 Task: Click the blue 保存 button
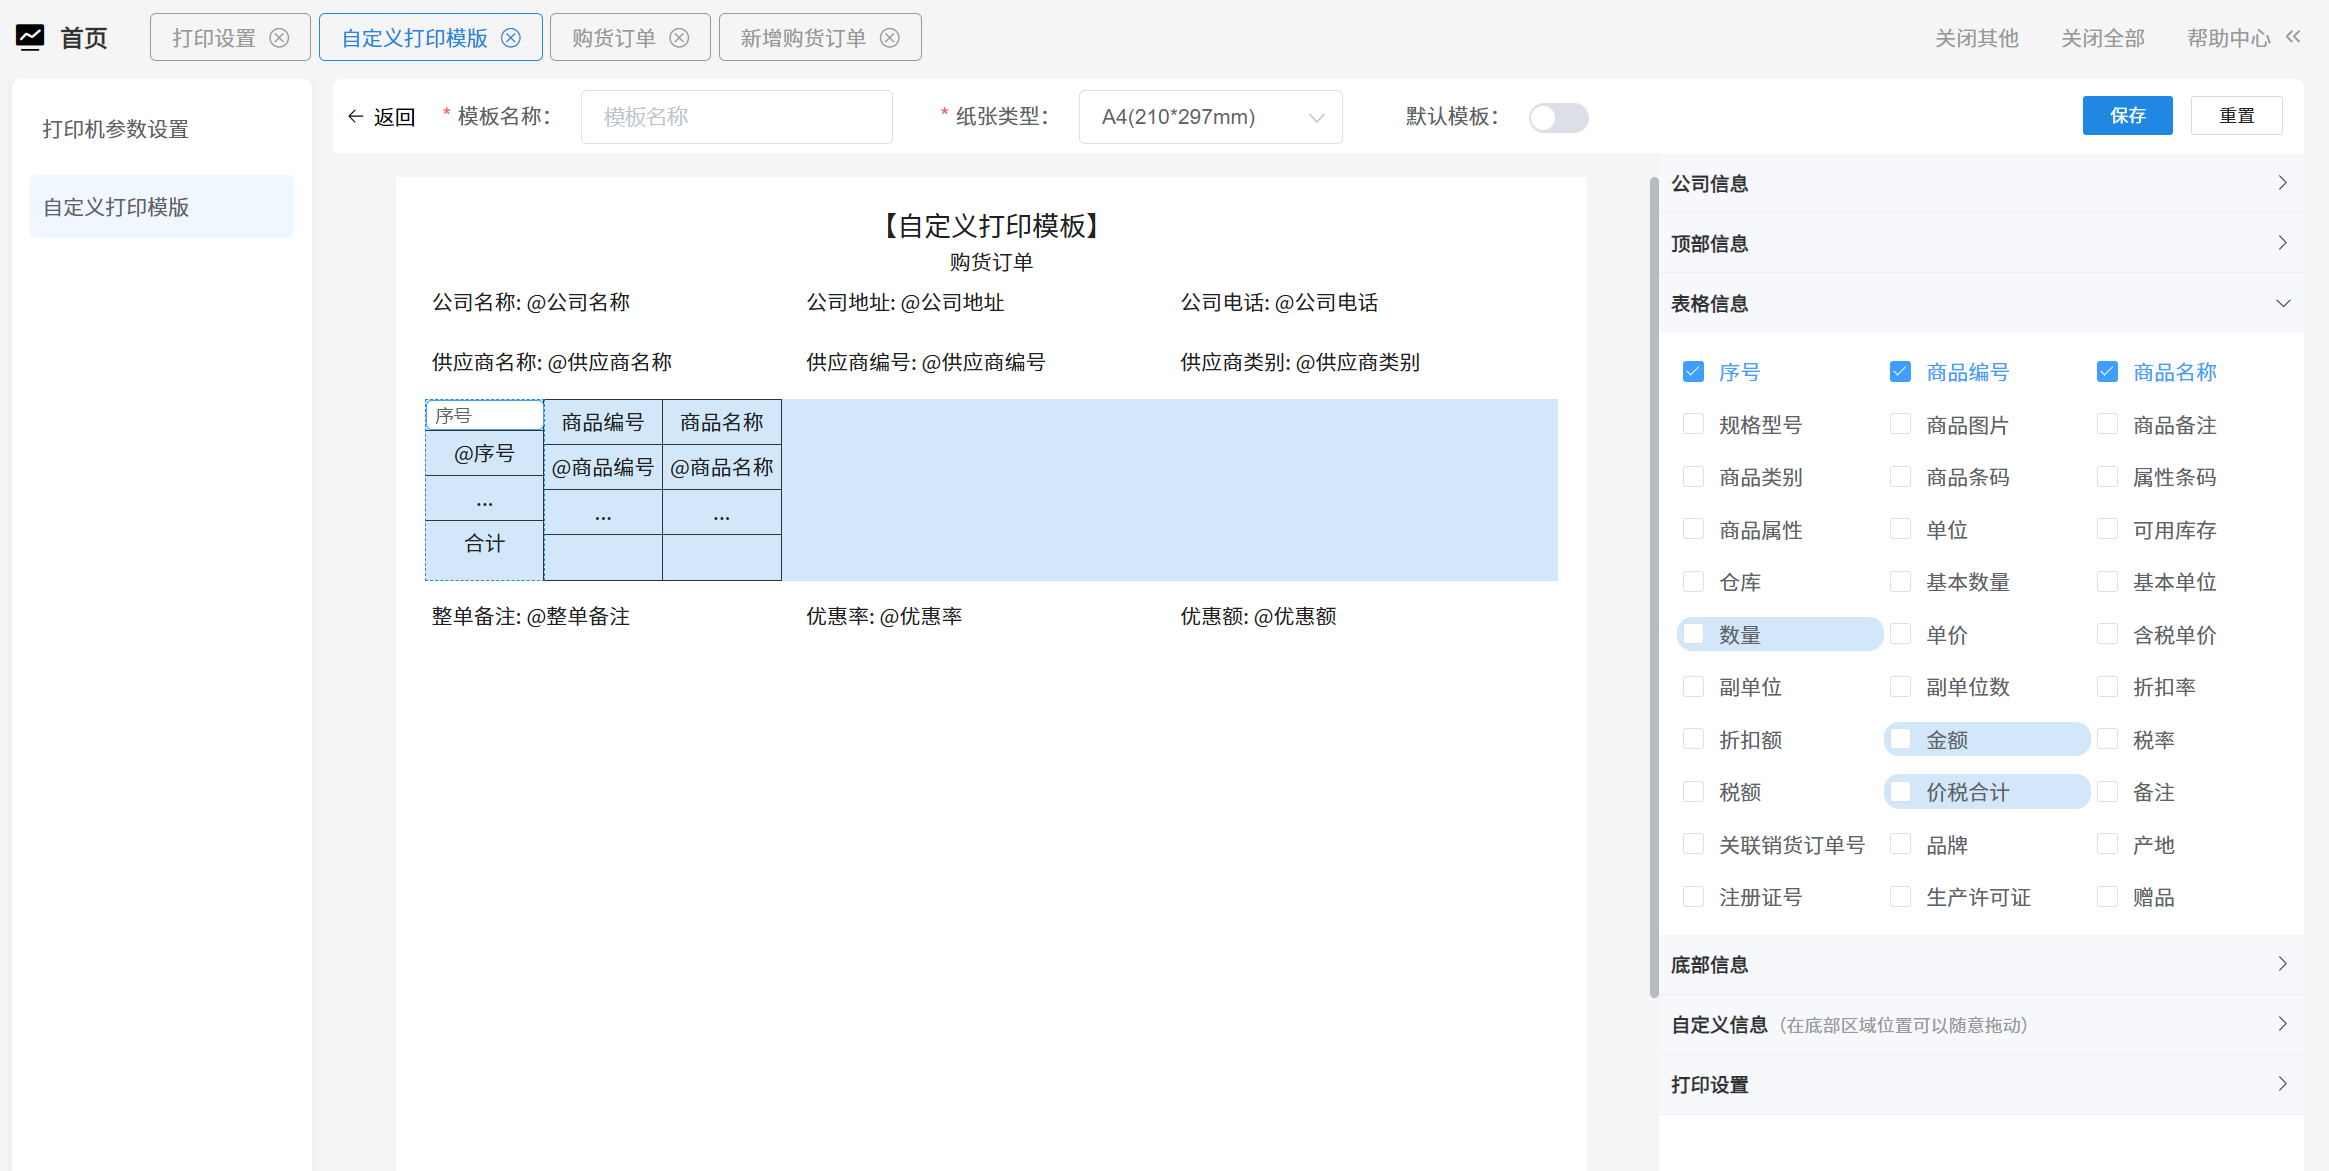[x=2127, y=116]
